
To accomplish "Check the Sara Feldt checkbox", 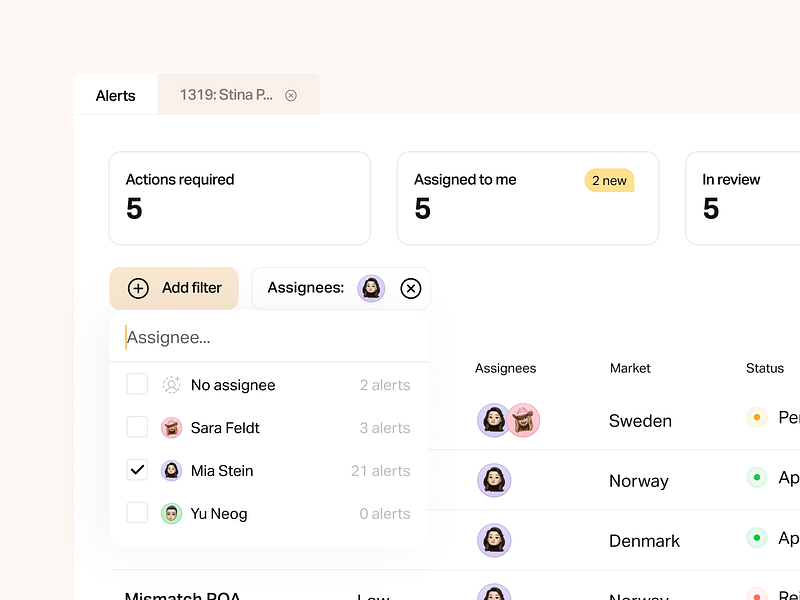I will (137, 427).
